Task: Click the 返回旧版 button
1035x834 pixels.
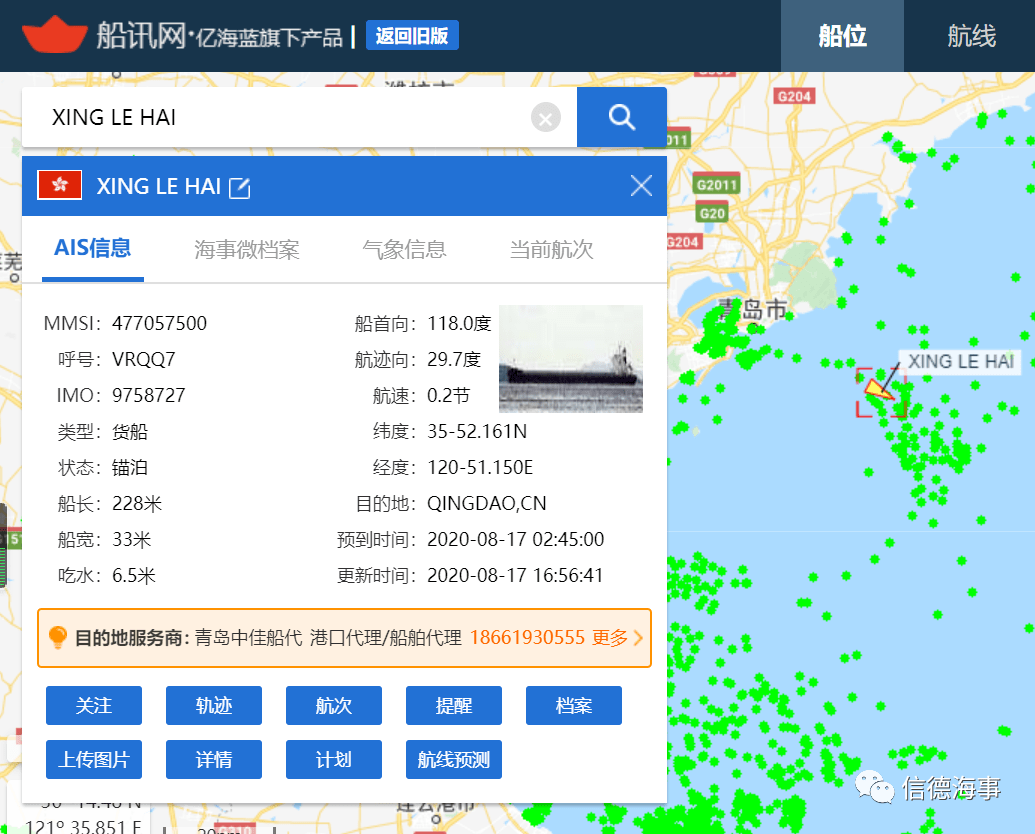Action: pos(412,36)
